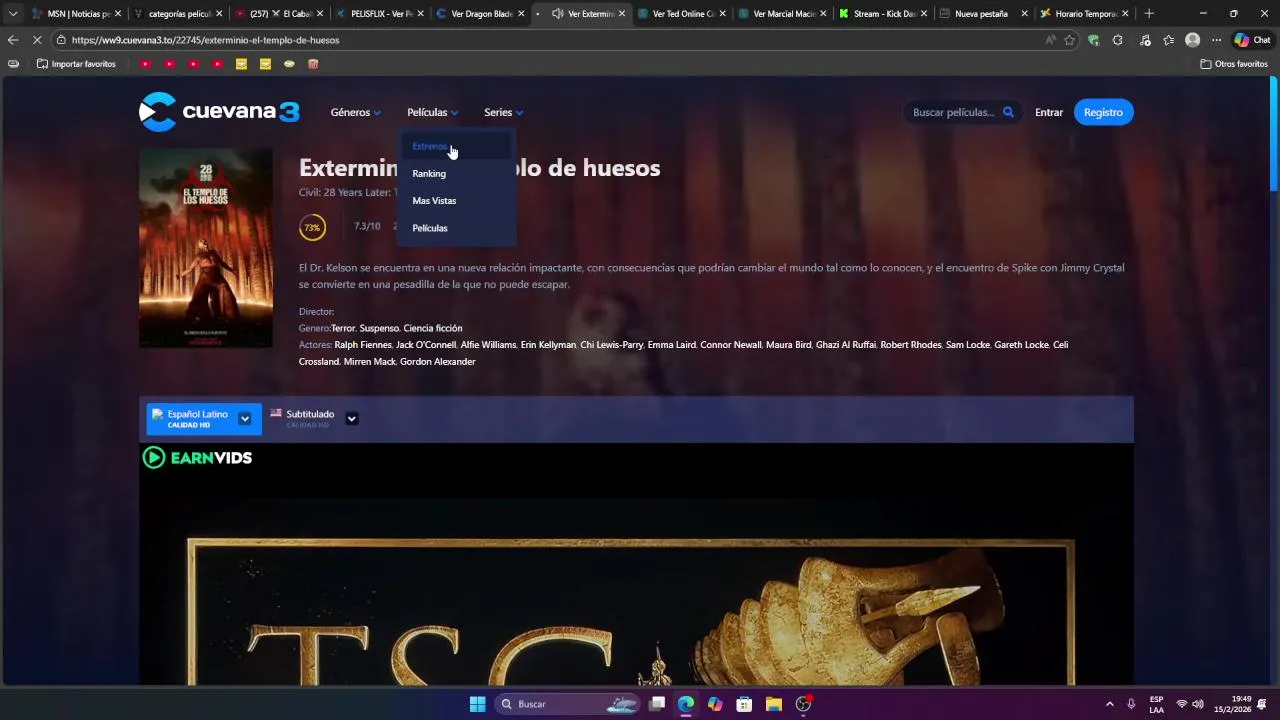Click the taskbar Buscar search box
1280x720 pixels.
[x=568, y=704]
